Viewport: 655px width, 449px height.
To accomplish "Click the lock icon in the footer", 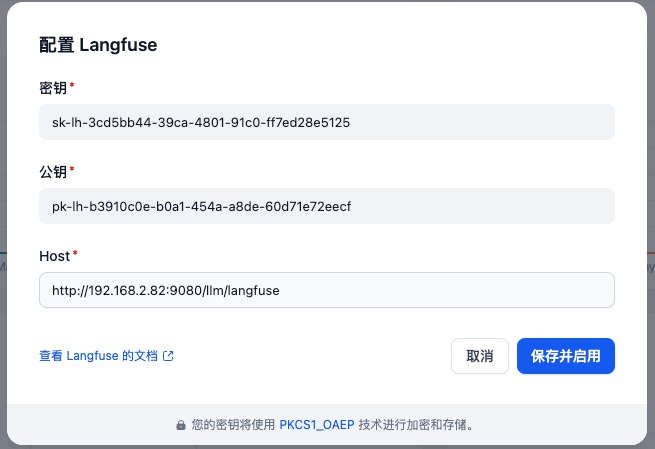I will (x=181, y=425).
